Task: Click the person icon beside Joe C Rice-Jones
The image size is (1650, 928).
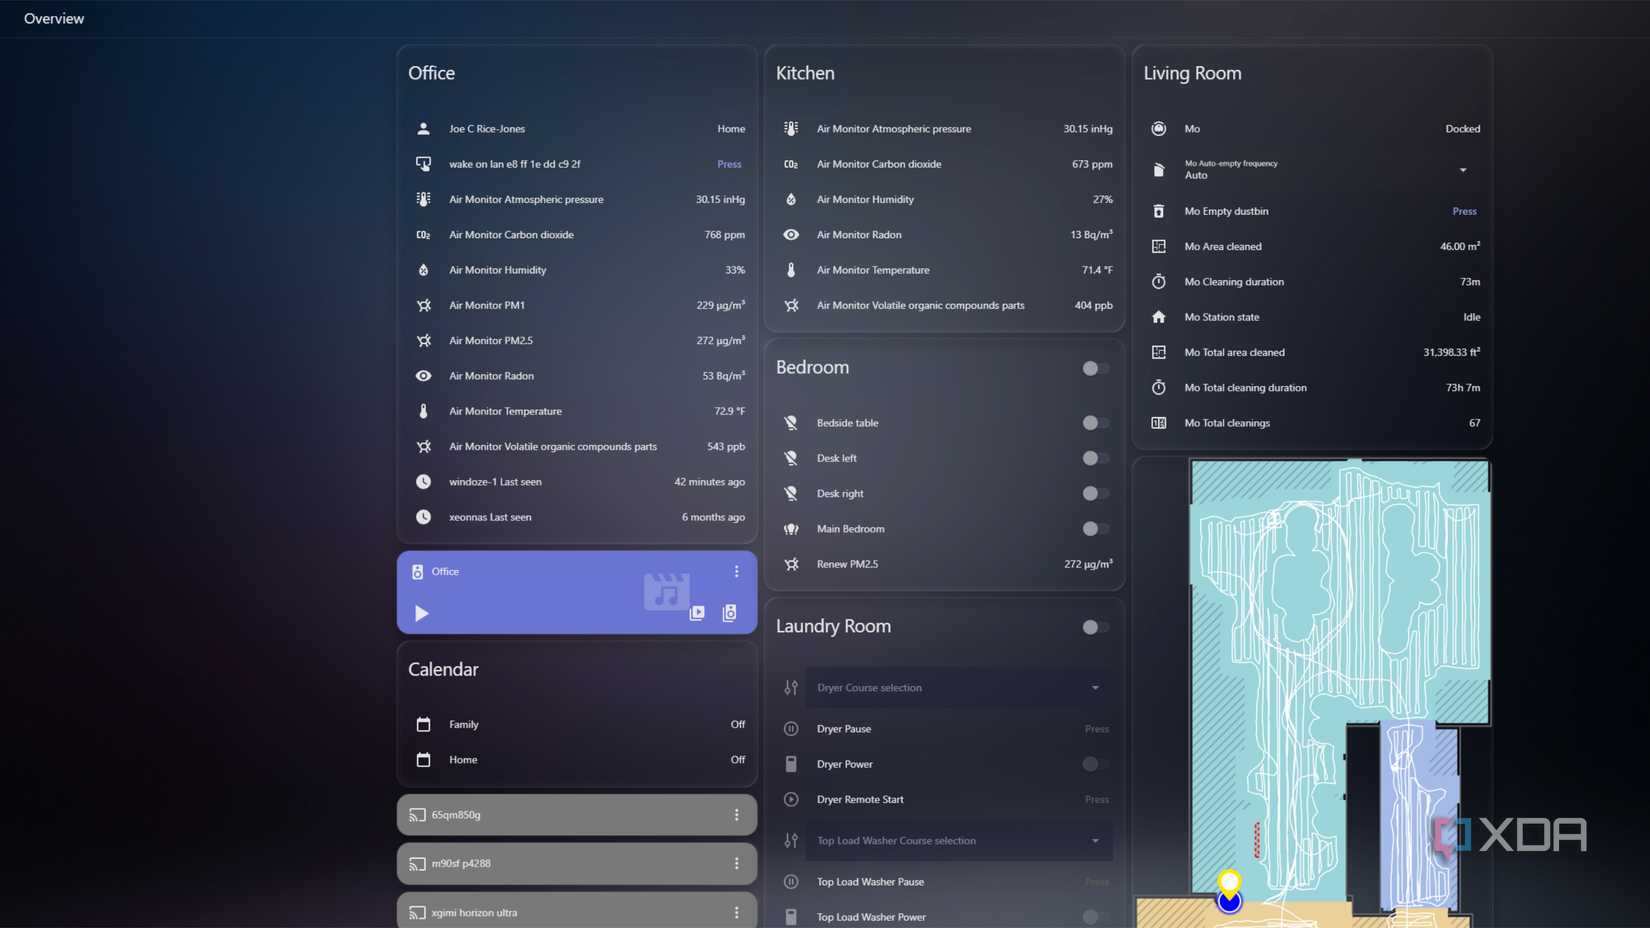Action: [x=423, y=128]
